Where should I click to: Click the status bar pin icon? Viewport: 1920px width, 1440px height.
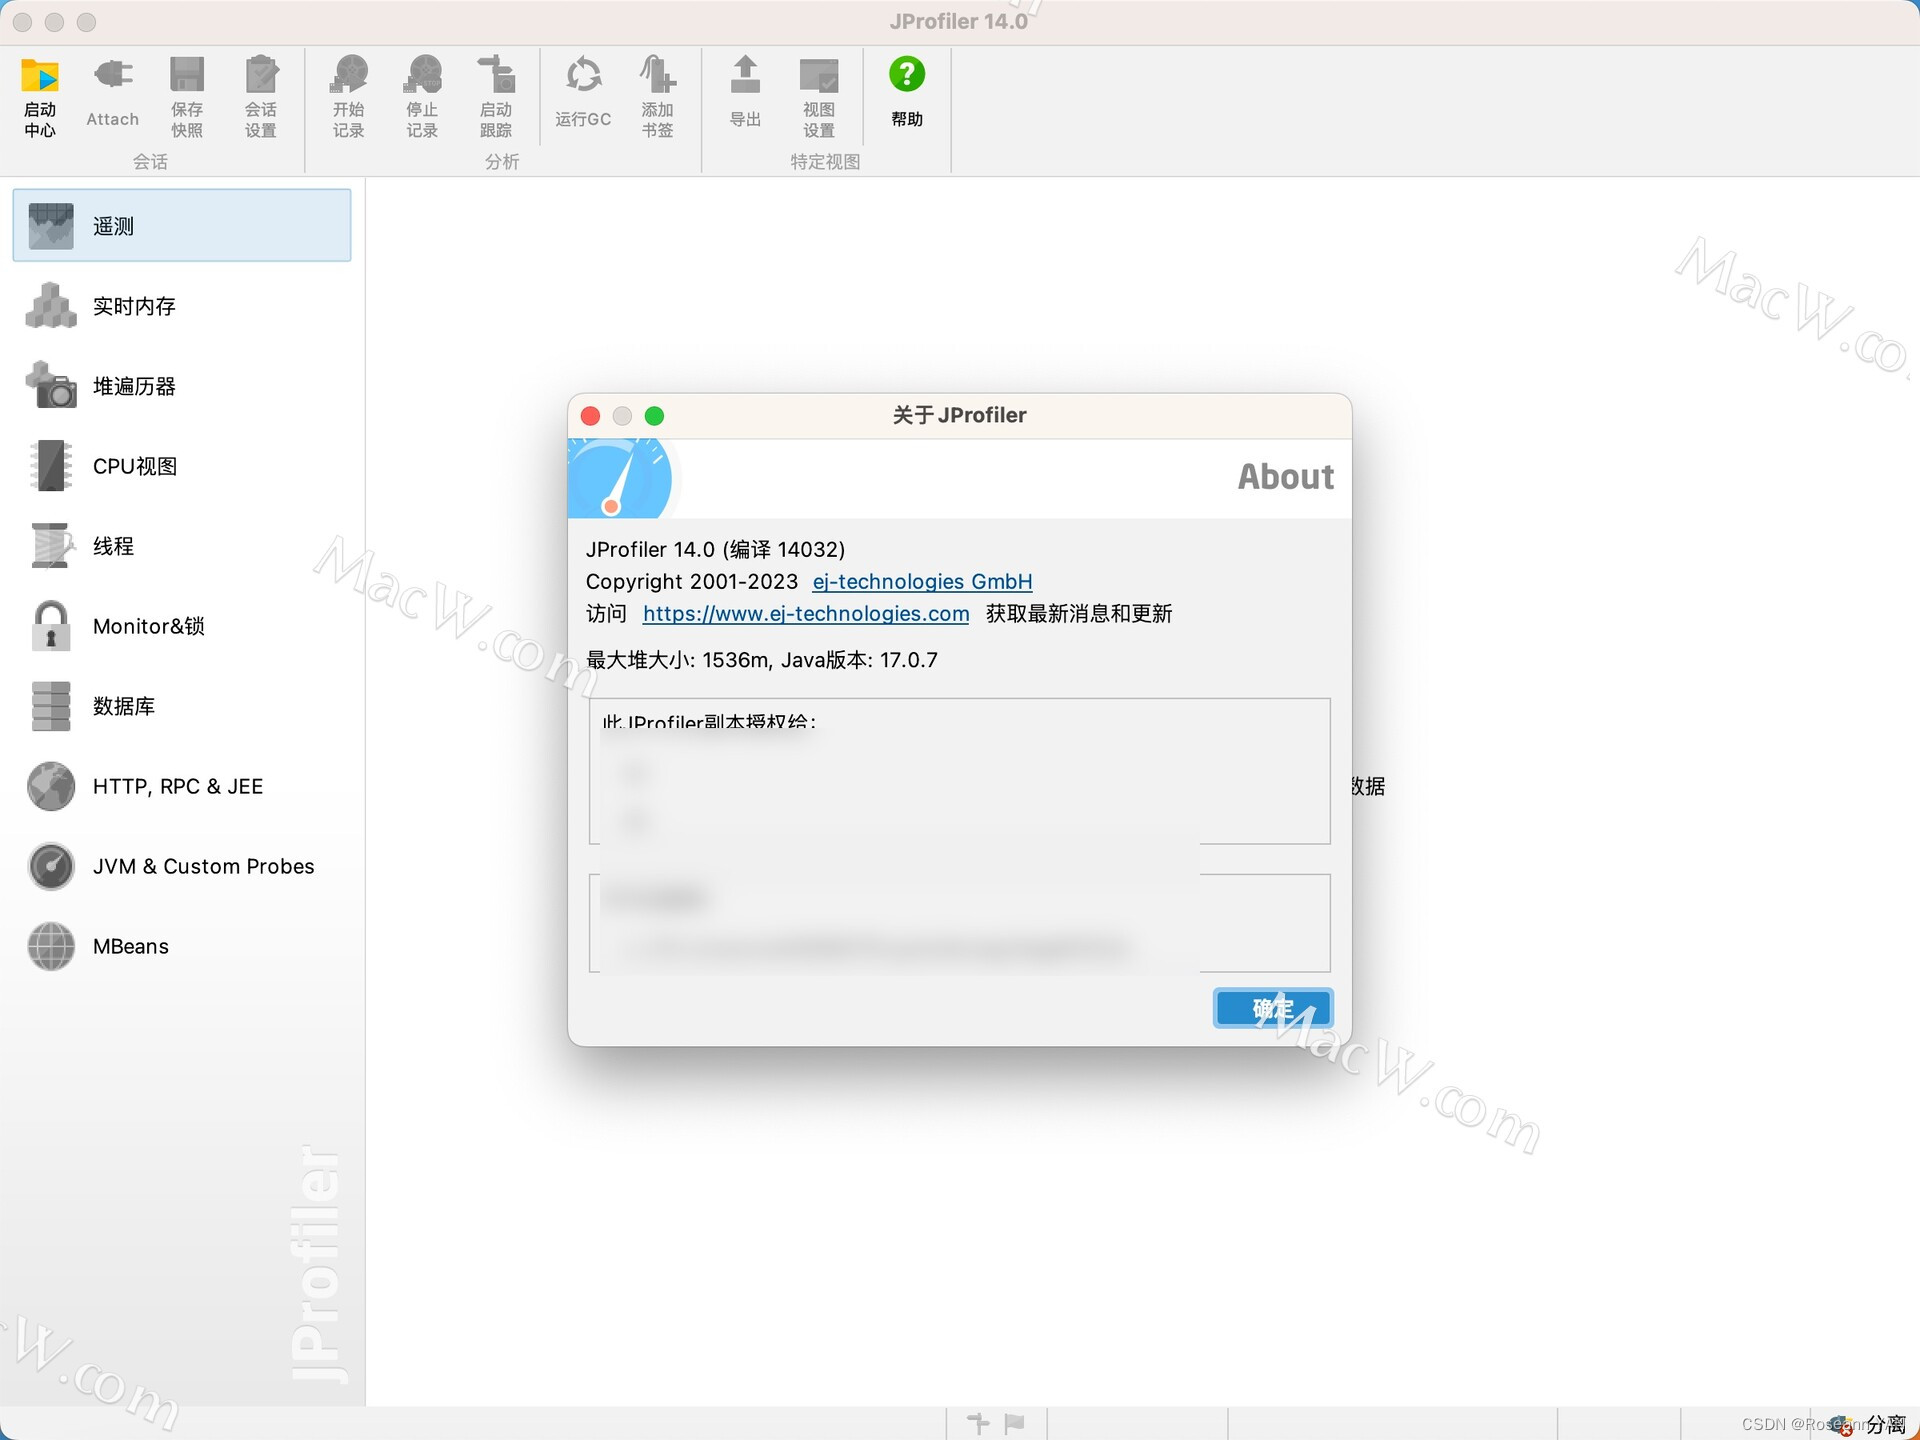pos(978,1423)
